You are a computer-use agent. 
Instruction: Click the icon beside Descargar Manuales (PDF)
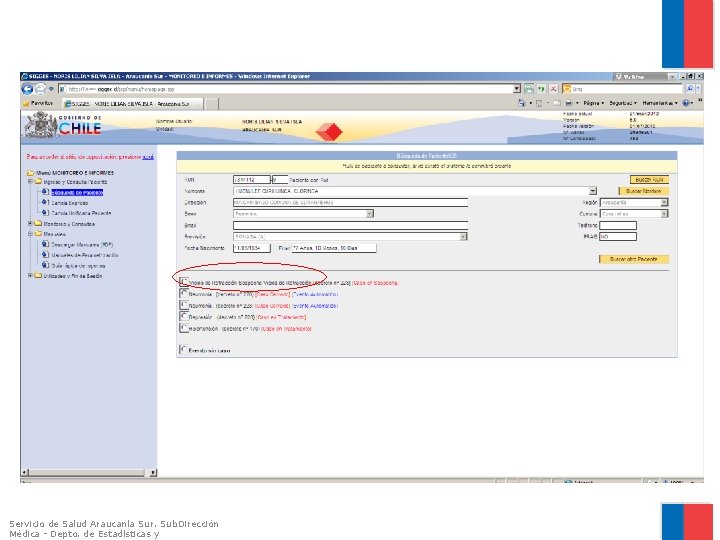coord(45,244)
